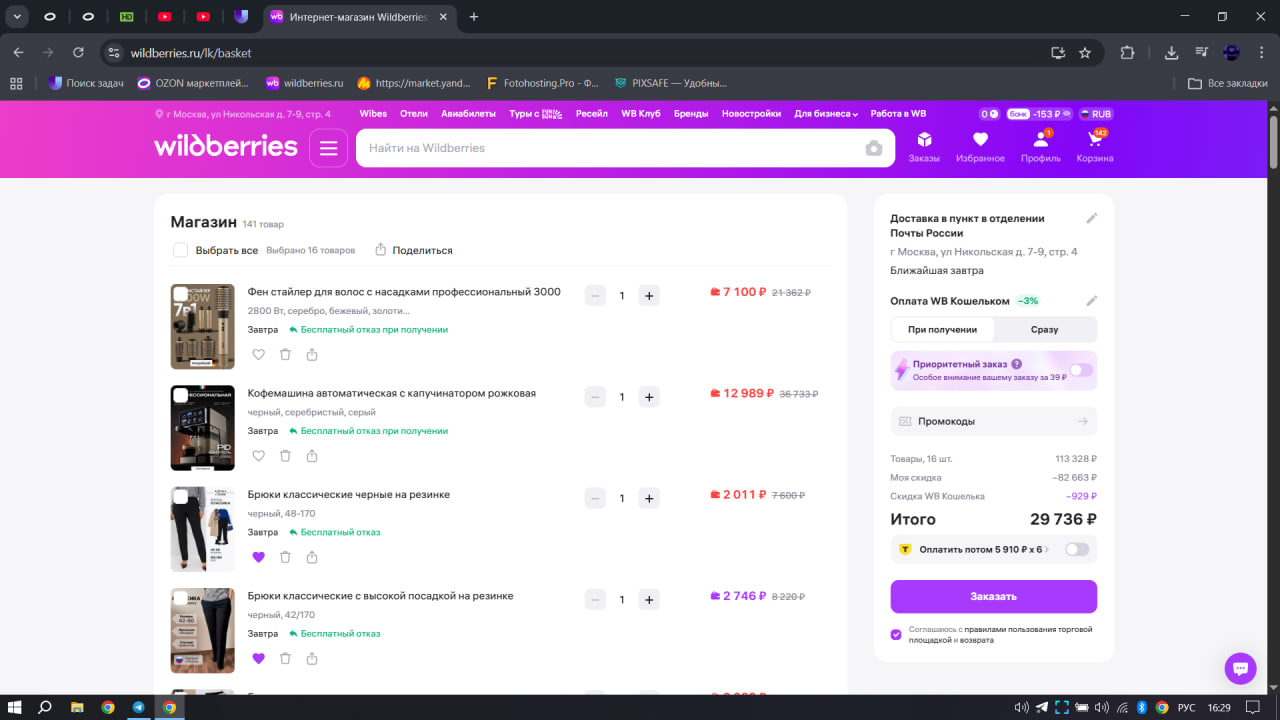Screen dimensions: 1280x720
Task: Delete the high-waist trousers from basket
Action: click(285, 658)
